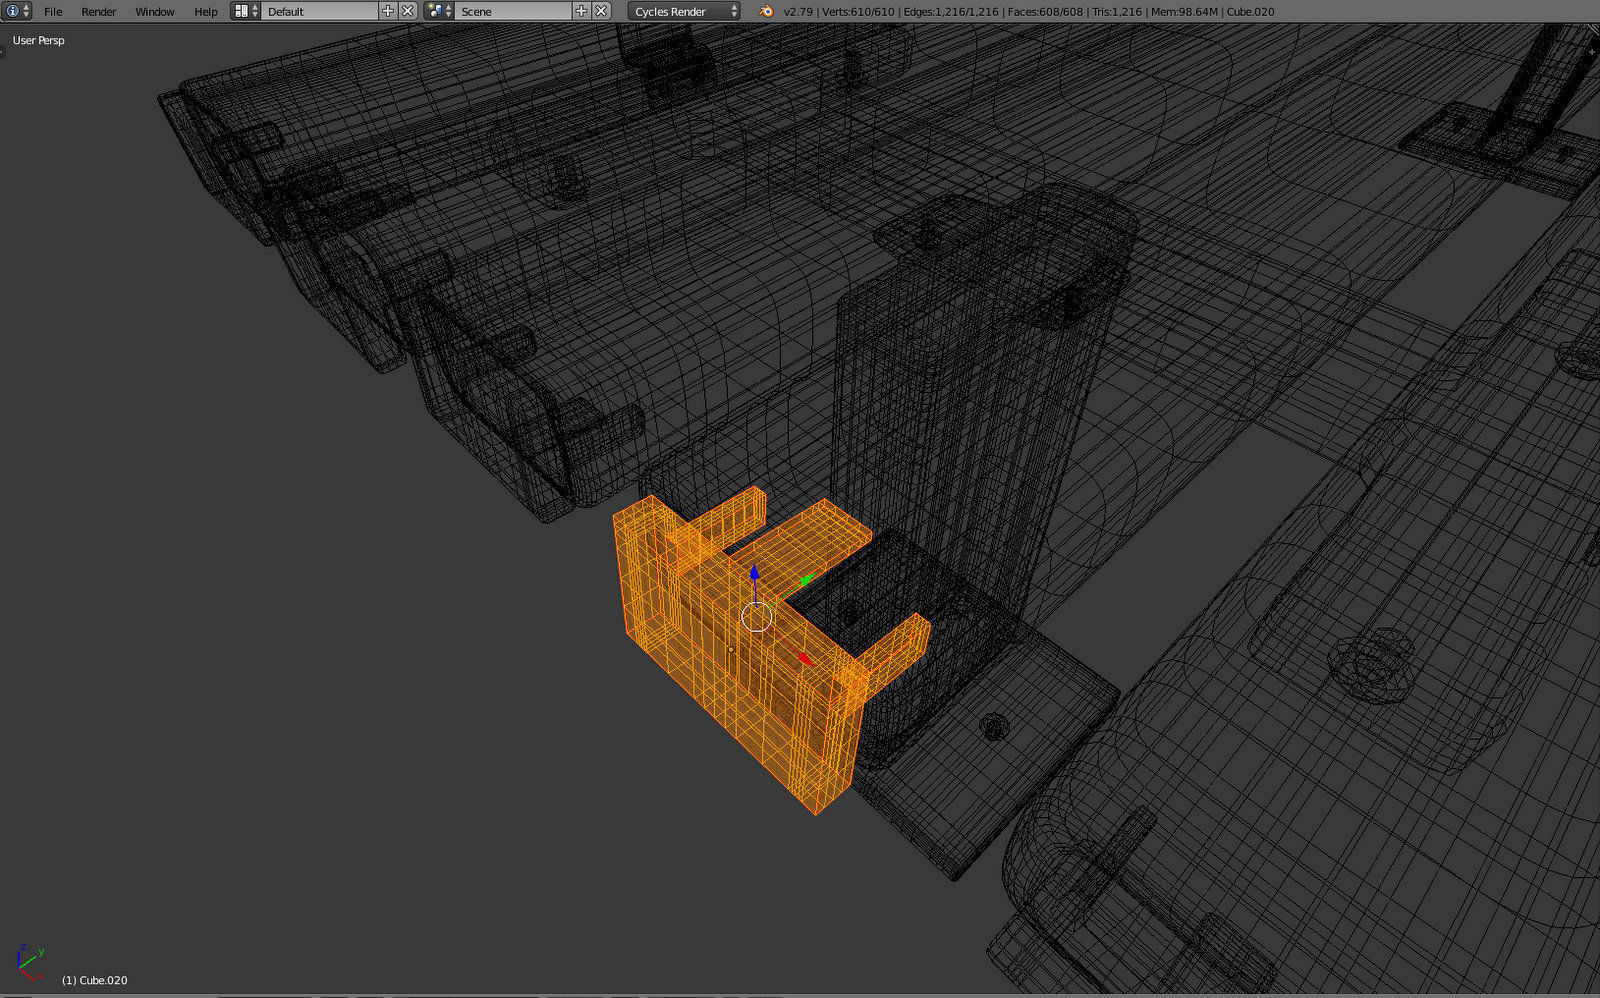Open the Help menu
This screenshot has width=1600, height=998.
(x=206, y=12)
